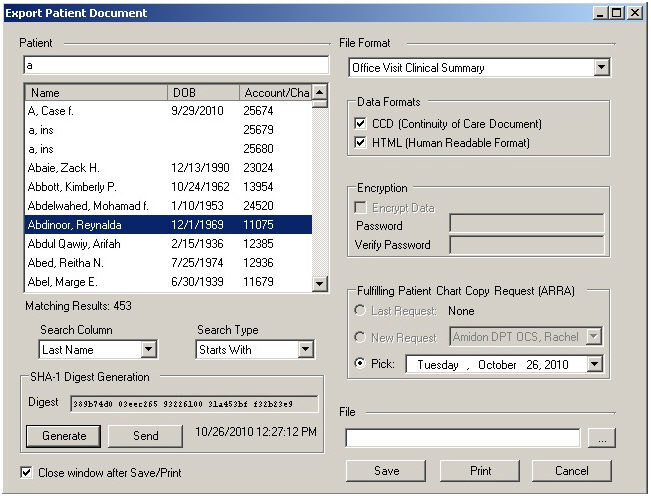Select patient a, ins account 25680
This screenshot has width=651, height=496.
[x=168, y=149]
